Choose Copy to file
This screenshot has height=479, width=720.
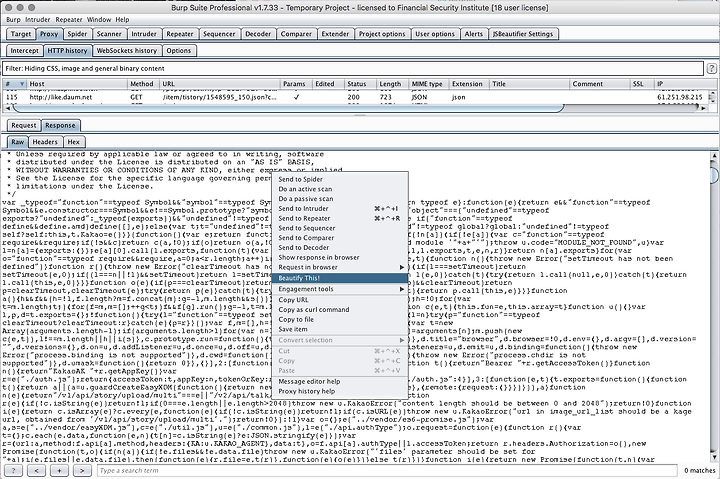pos(340,319)
